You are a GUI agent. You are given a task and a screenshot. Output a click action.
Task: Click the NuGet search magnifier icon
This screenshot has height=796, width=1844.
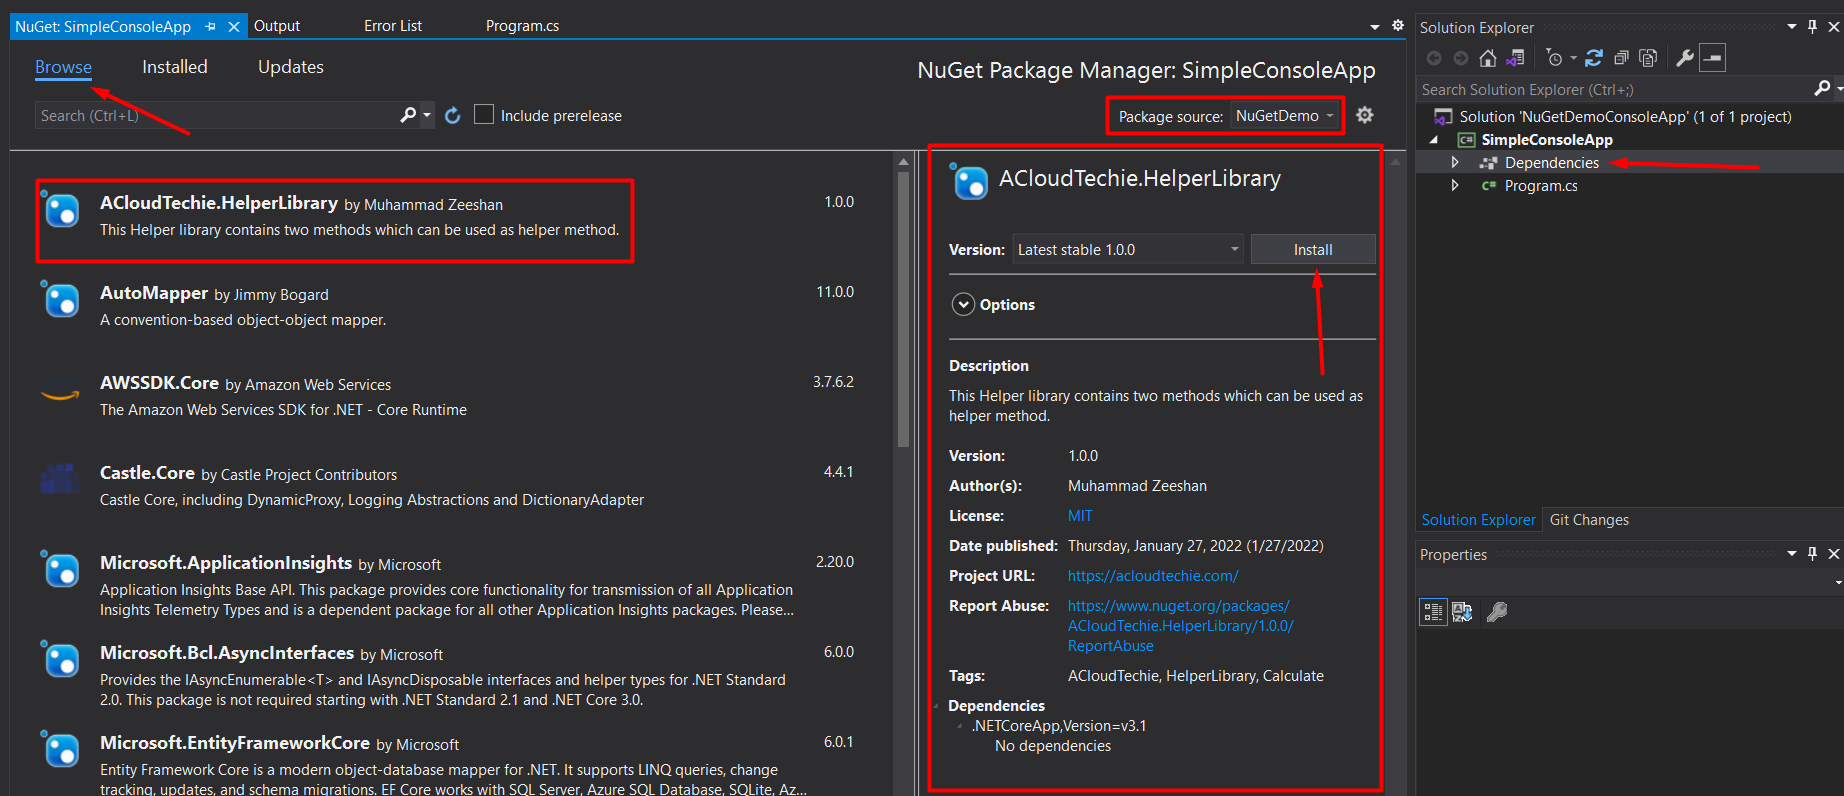point(408,115)
